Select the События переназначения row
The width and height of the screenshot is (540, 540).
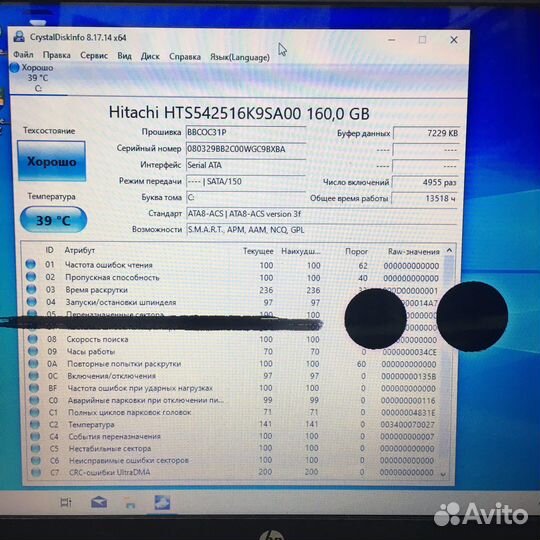coord(234,436)
